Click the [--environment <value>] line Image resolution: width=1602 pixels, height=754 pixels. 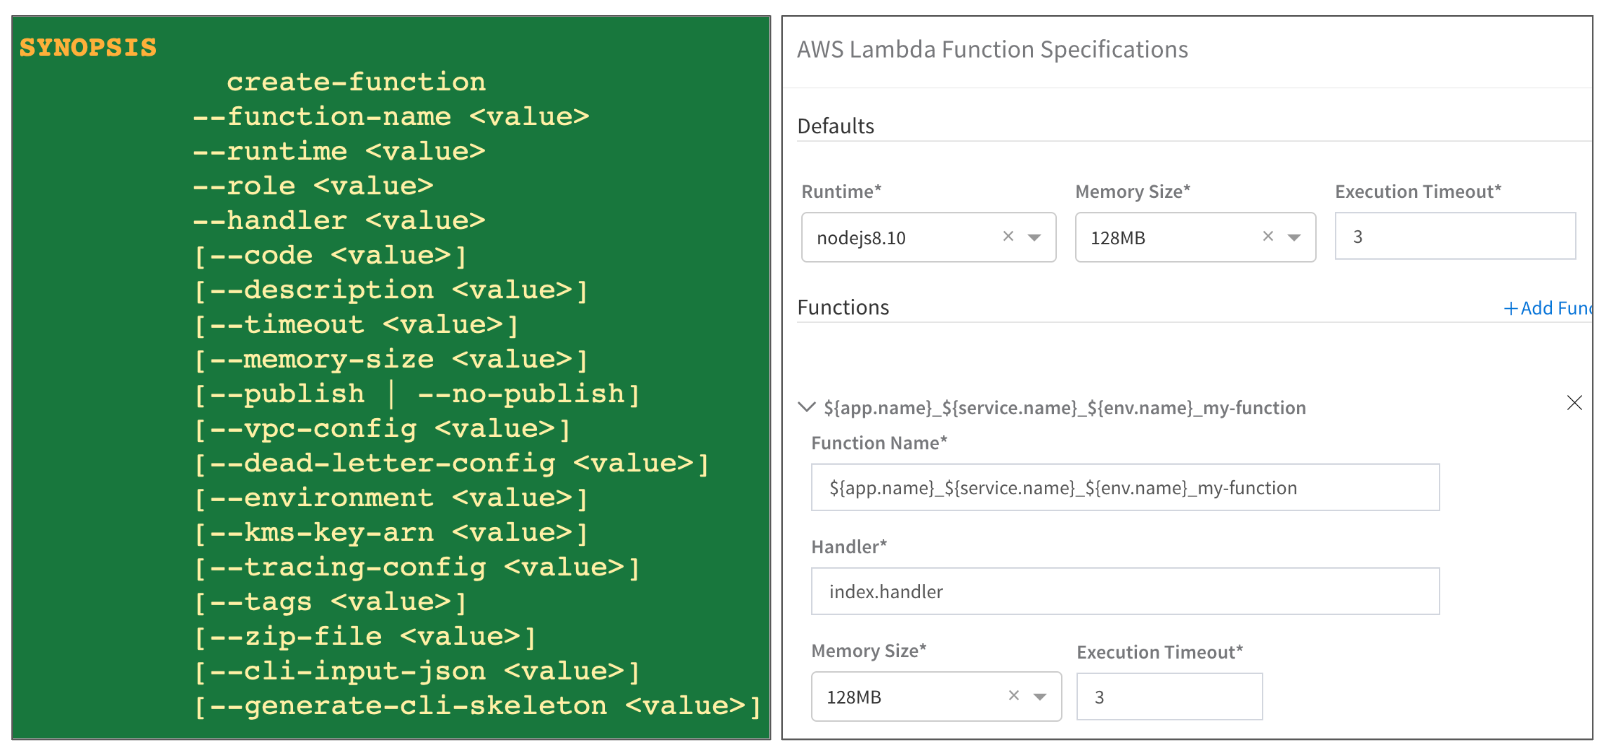pyautogui.click(x=391, y=497)
